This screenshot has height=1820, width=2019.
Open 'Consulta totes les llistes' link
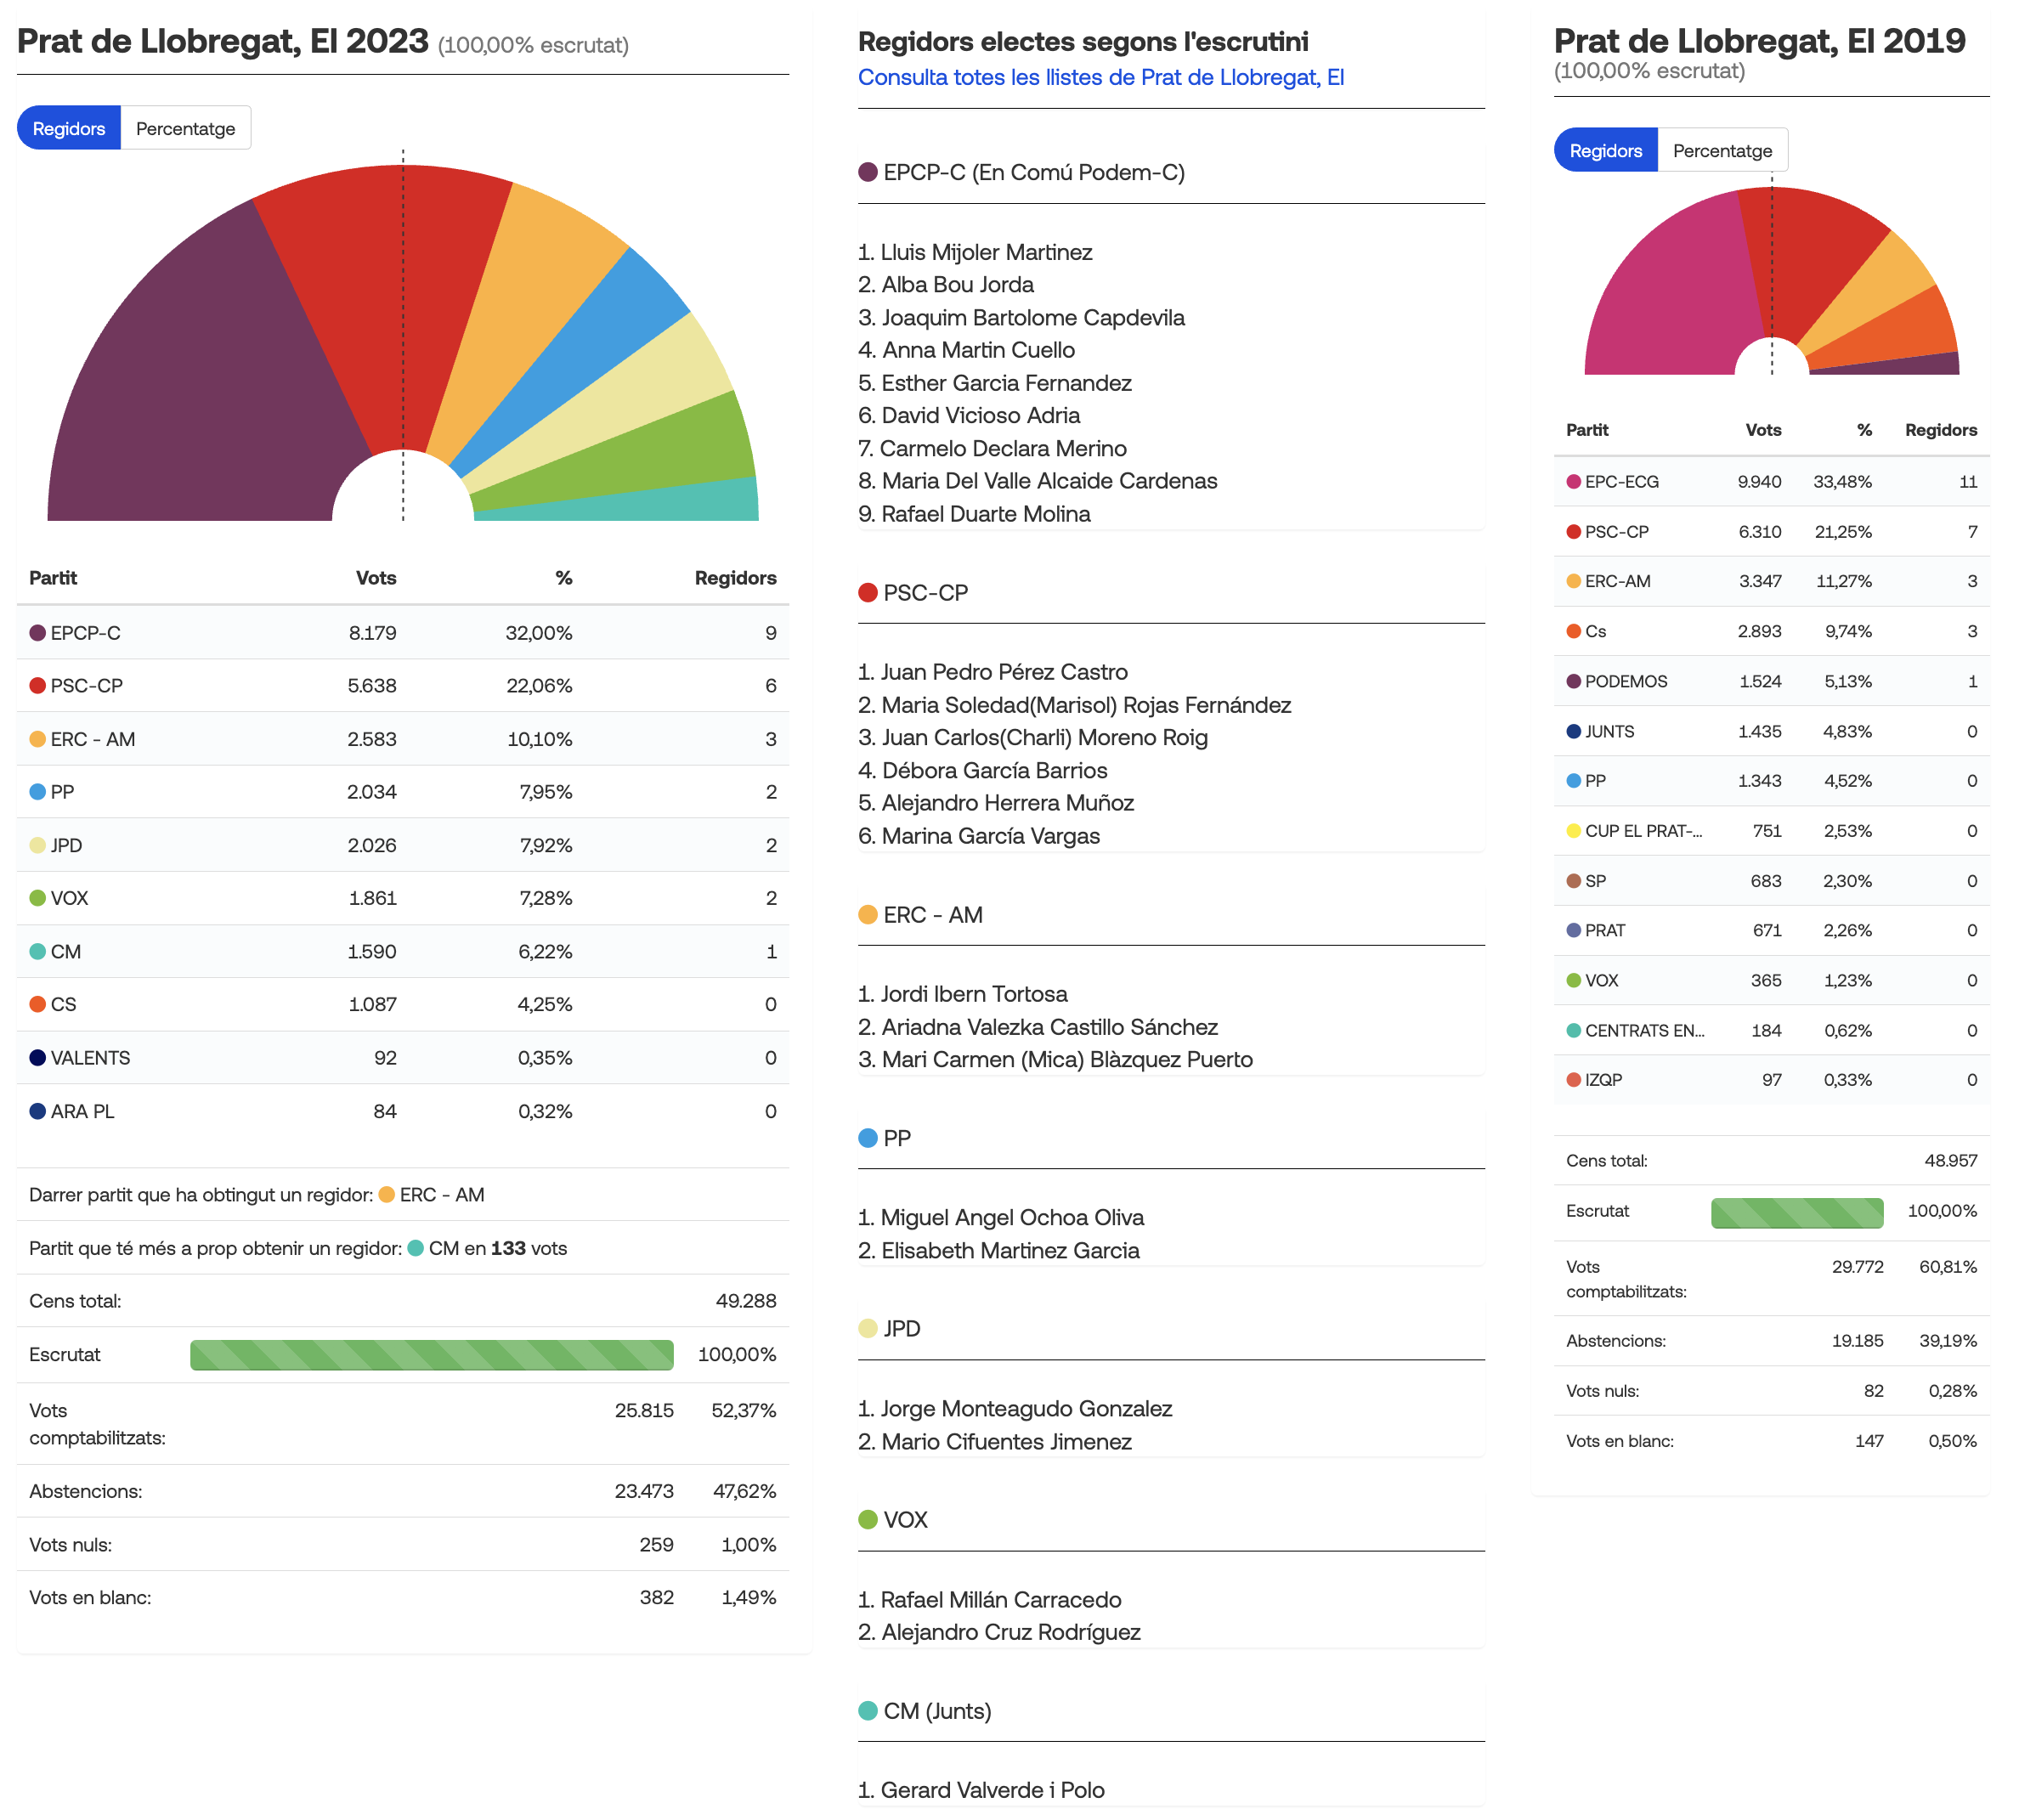pyautogui.click(x=1100, y=77)
